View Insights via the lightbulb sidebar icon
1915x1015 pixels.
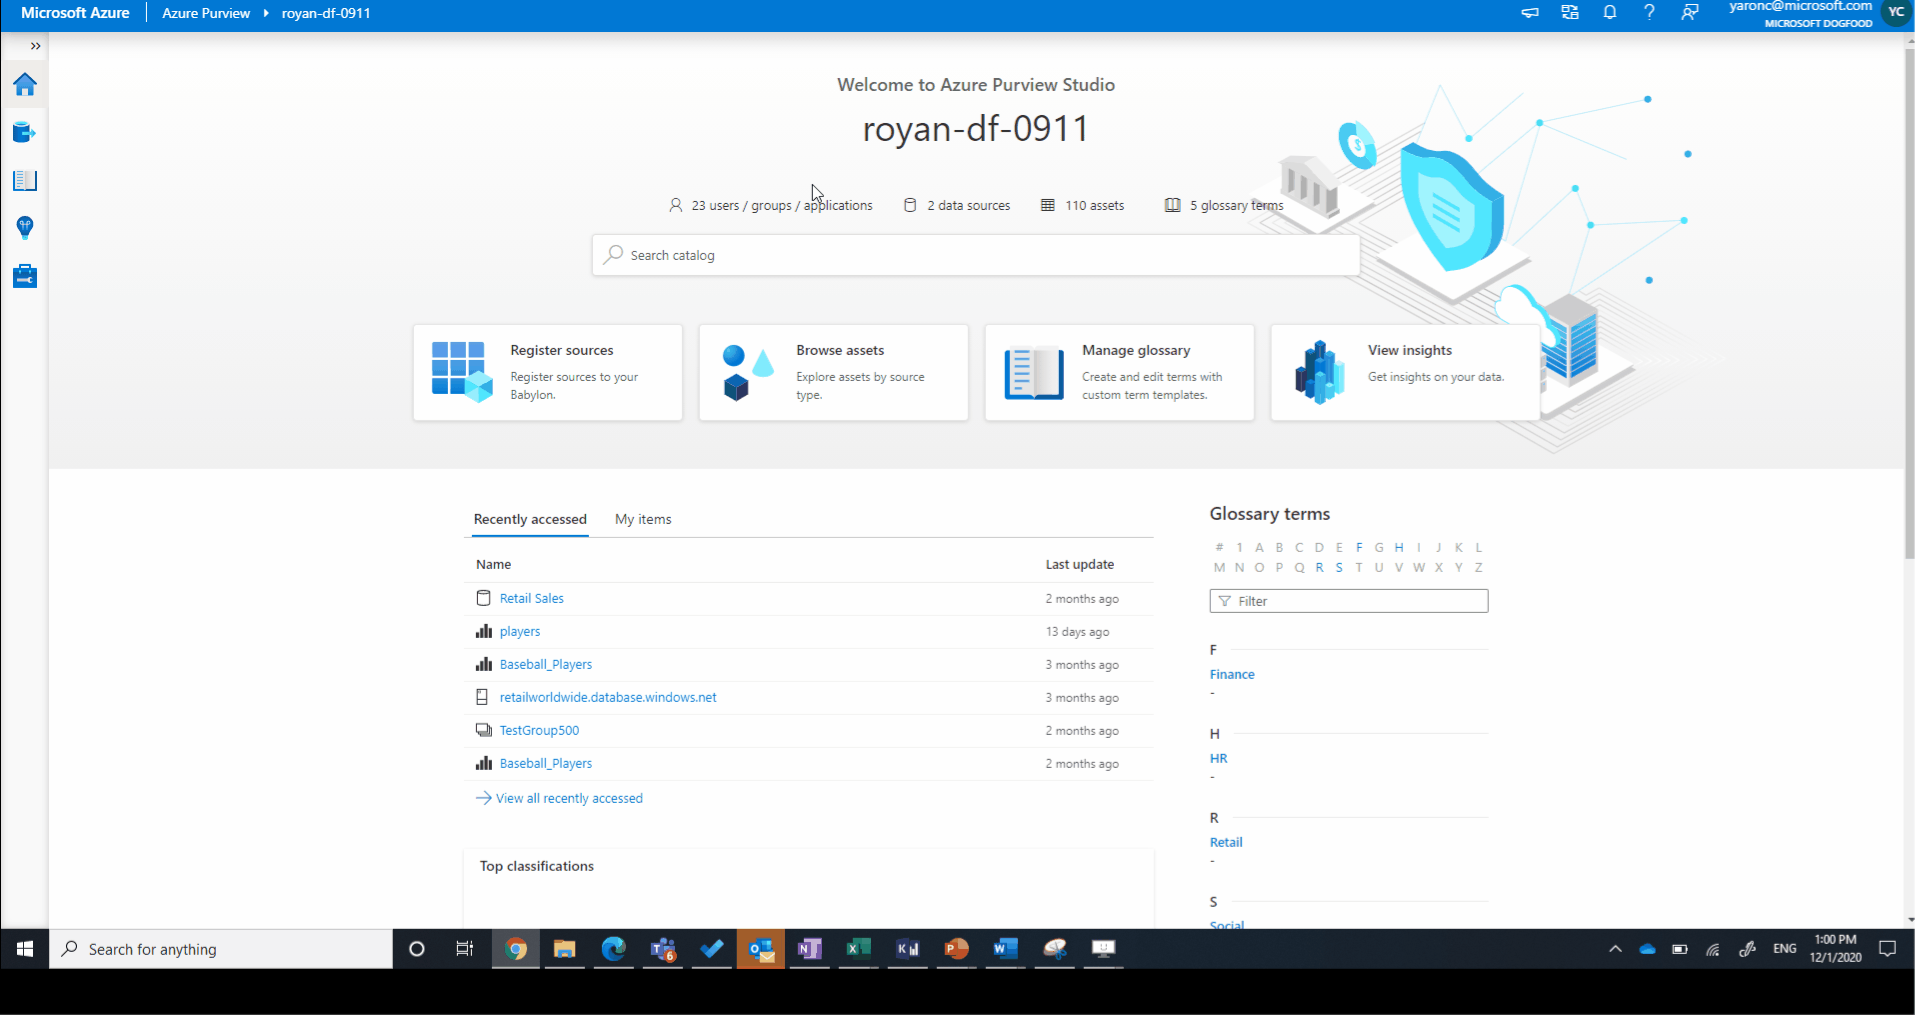coord(24,228)
